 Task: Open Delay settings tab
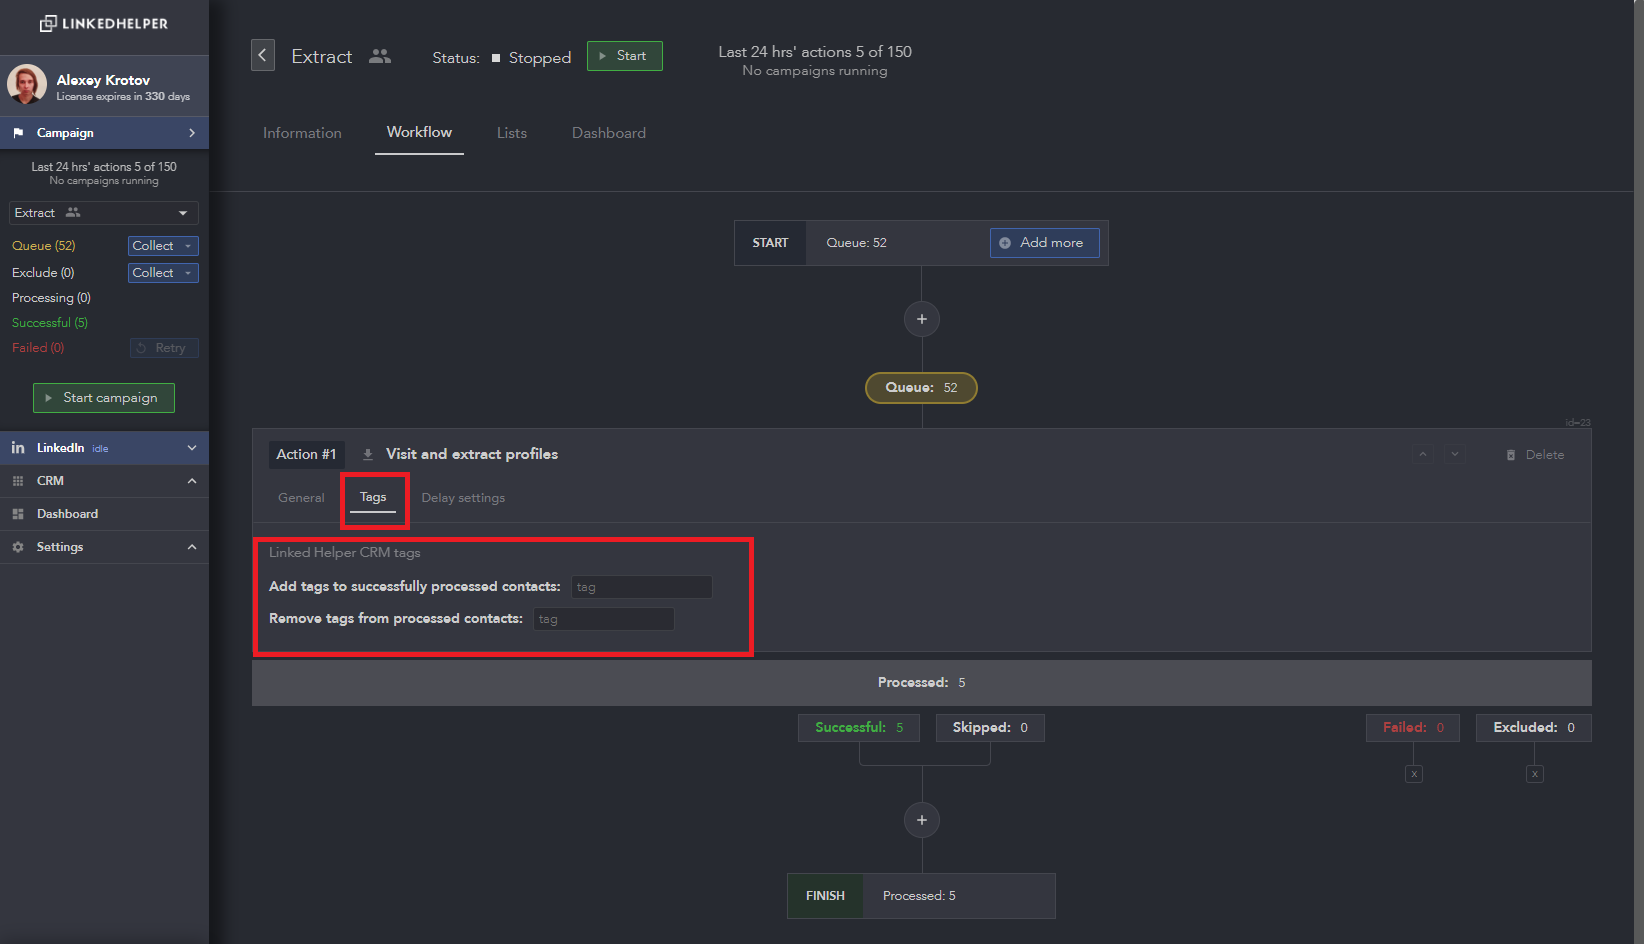click(x=463, y=498)
